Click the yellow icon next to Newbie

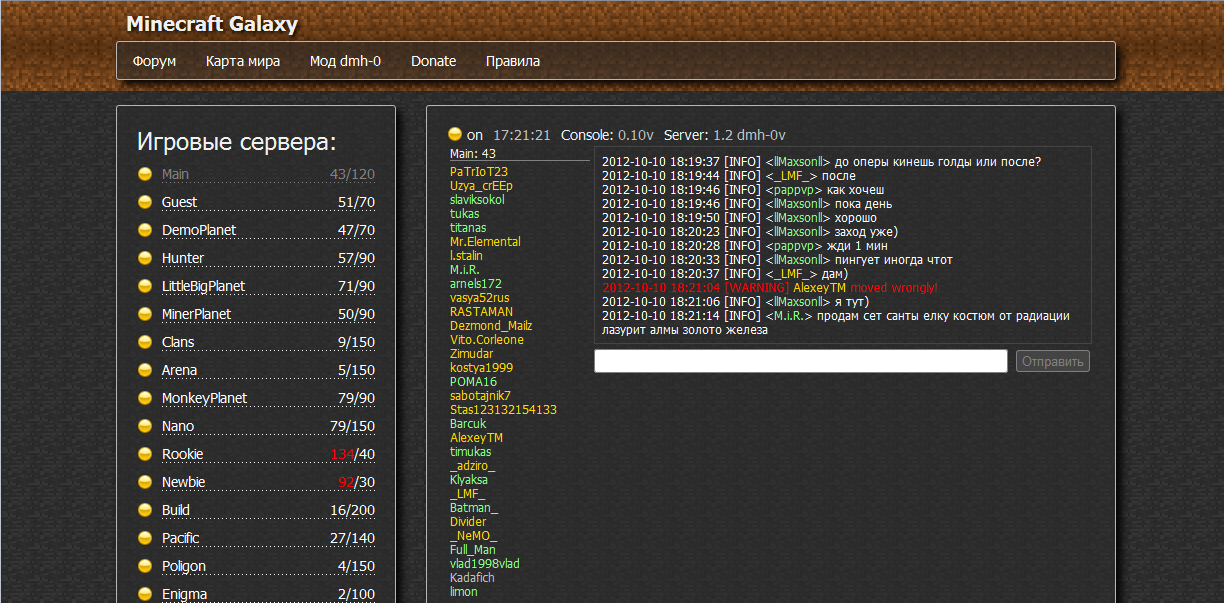pos(145,482)
